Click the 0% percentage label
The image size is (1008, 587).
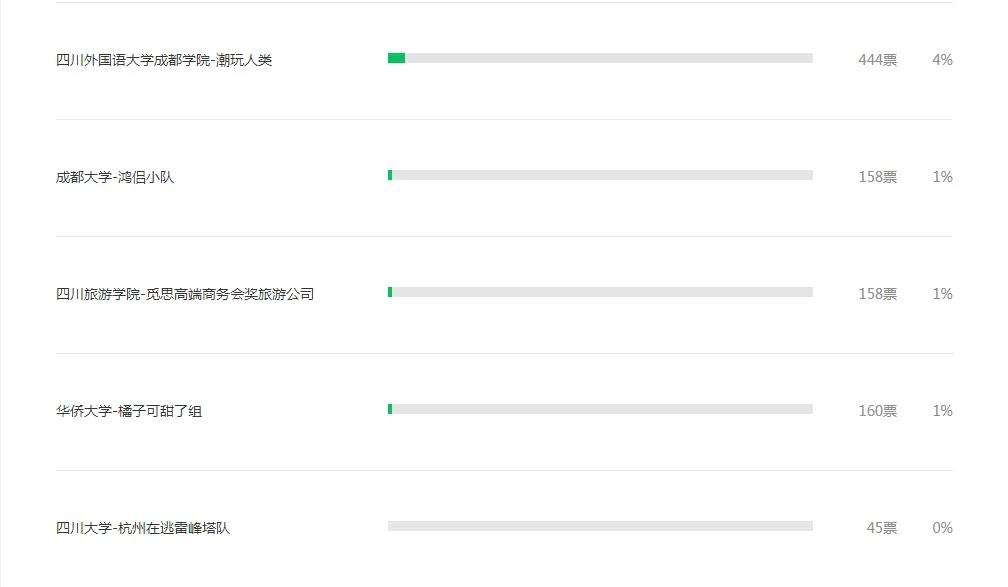pyautogui.click(x=942, y=528)
